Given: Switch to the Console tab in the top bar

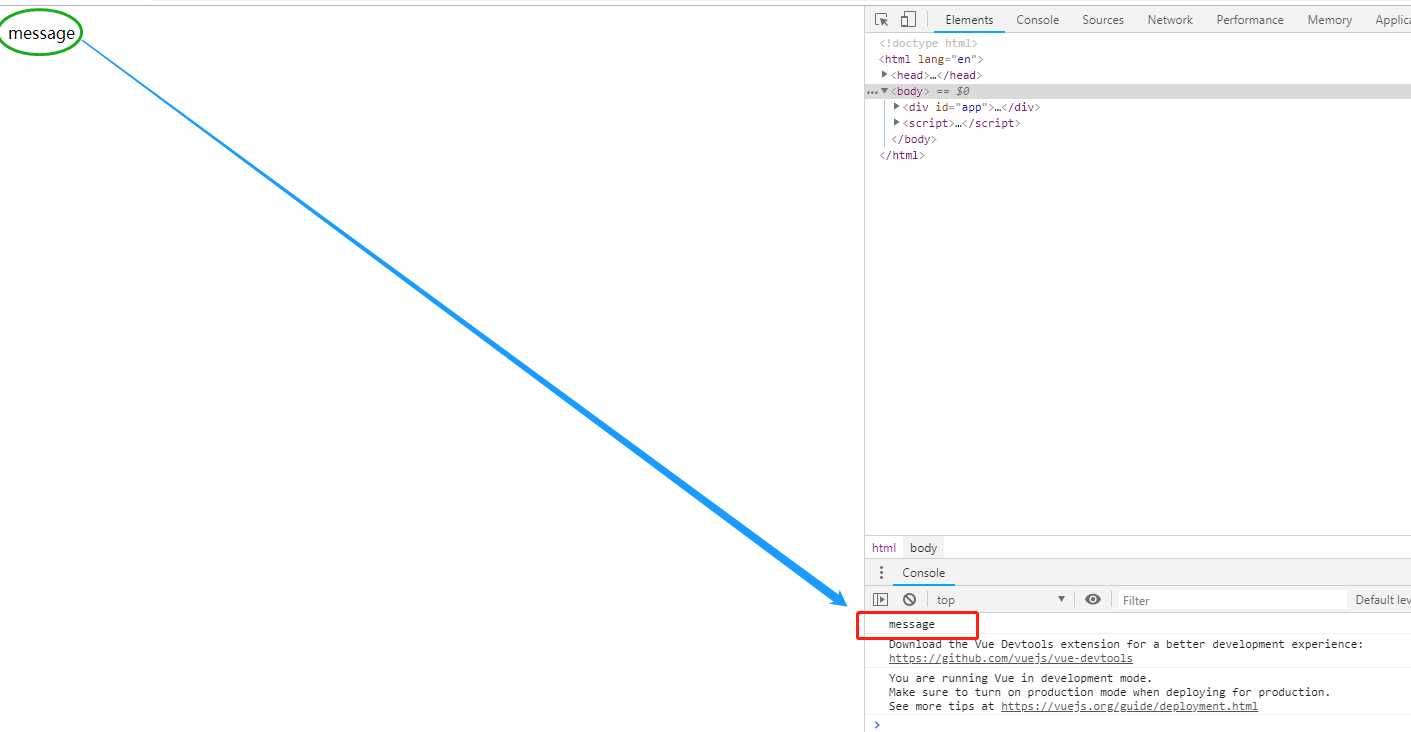Looking at the screenshot, I should pyautogui.click(x=1037, y=20).
